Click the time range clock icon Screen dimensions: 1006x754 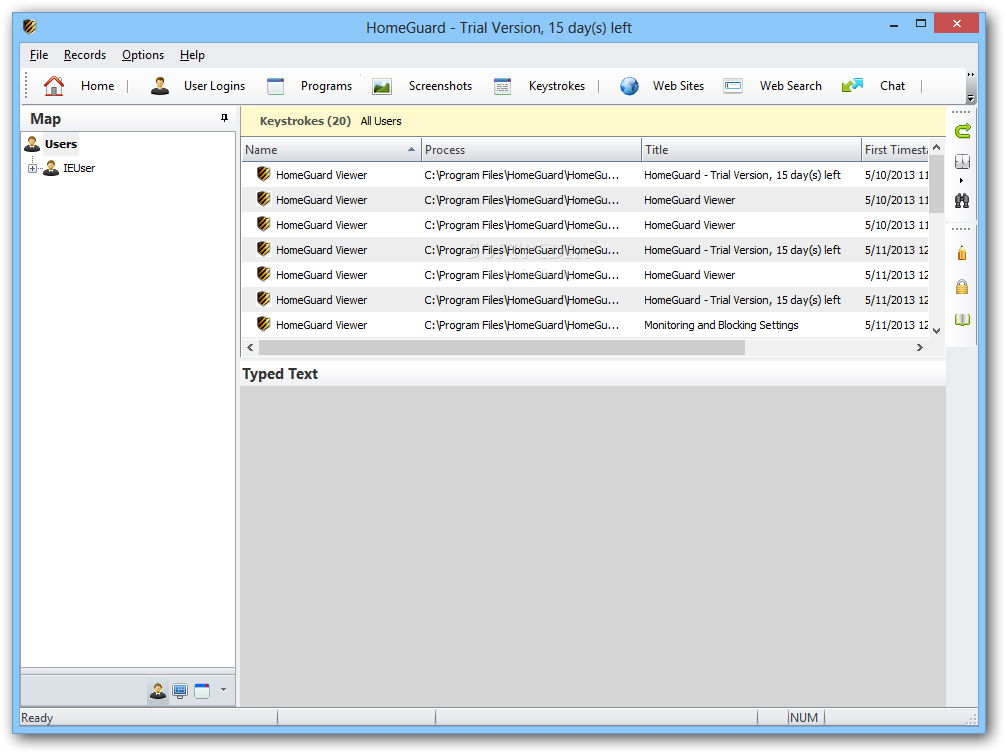(962, 162)
